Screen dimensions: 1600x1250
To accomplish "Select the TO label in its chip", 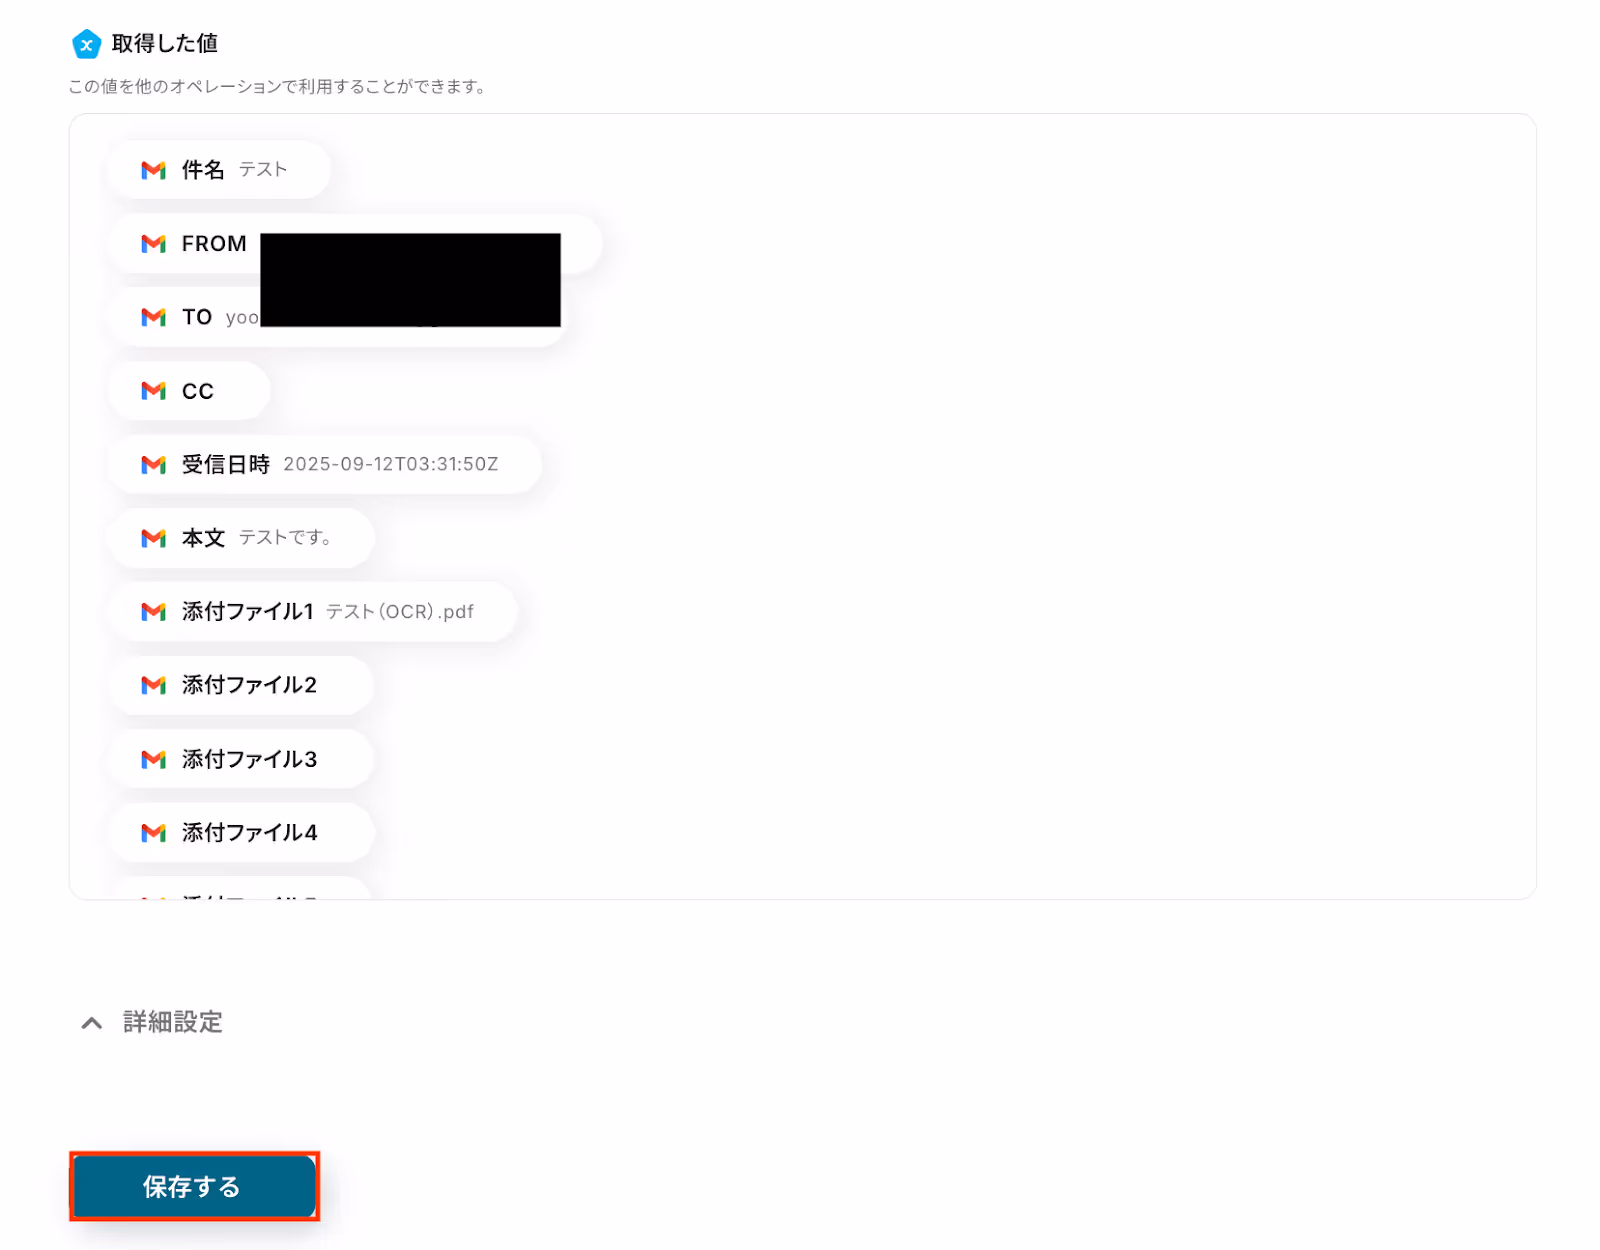I will point(197,317).
